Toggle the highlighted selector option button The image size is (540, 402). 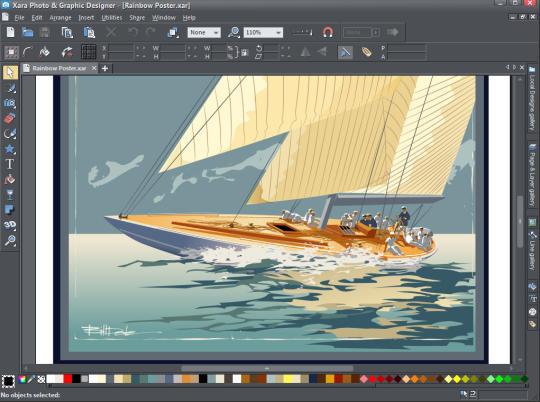click(x=345, y=52)
